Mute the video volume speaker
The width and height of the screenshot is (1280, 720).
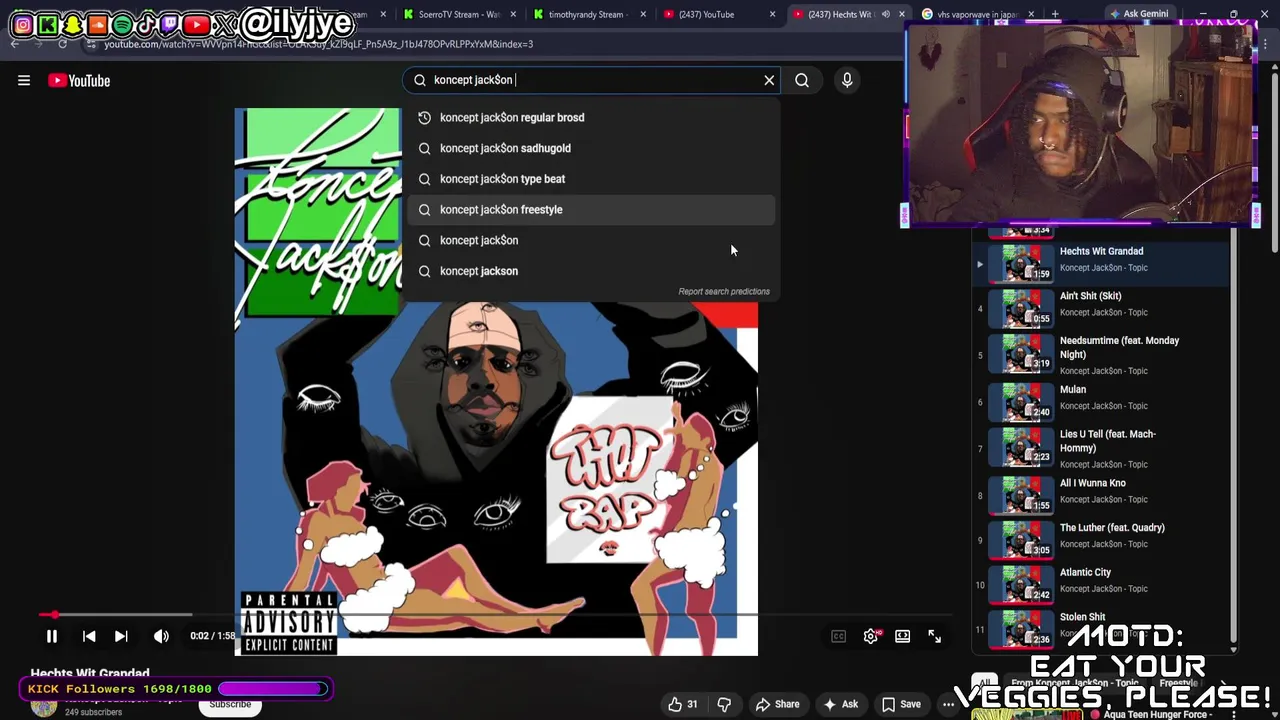(161, 636)
